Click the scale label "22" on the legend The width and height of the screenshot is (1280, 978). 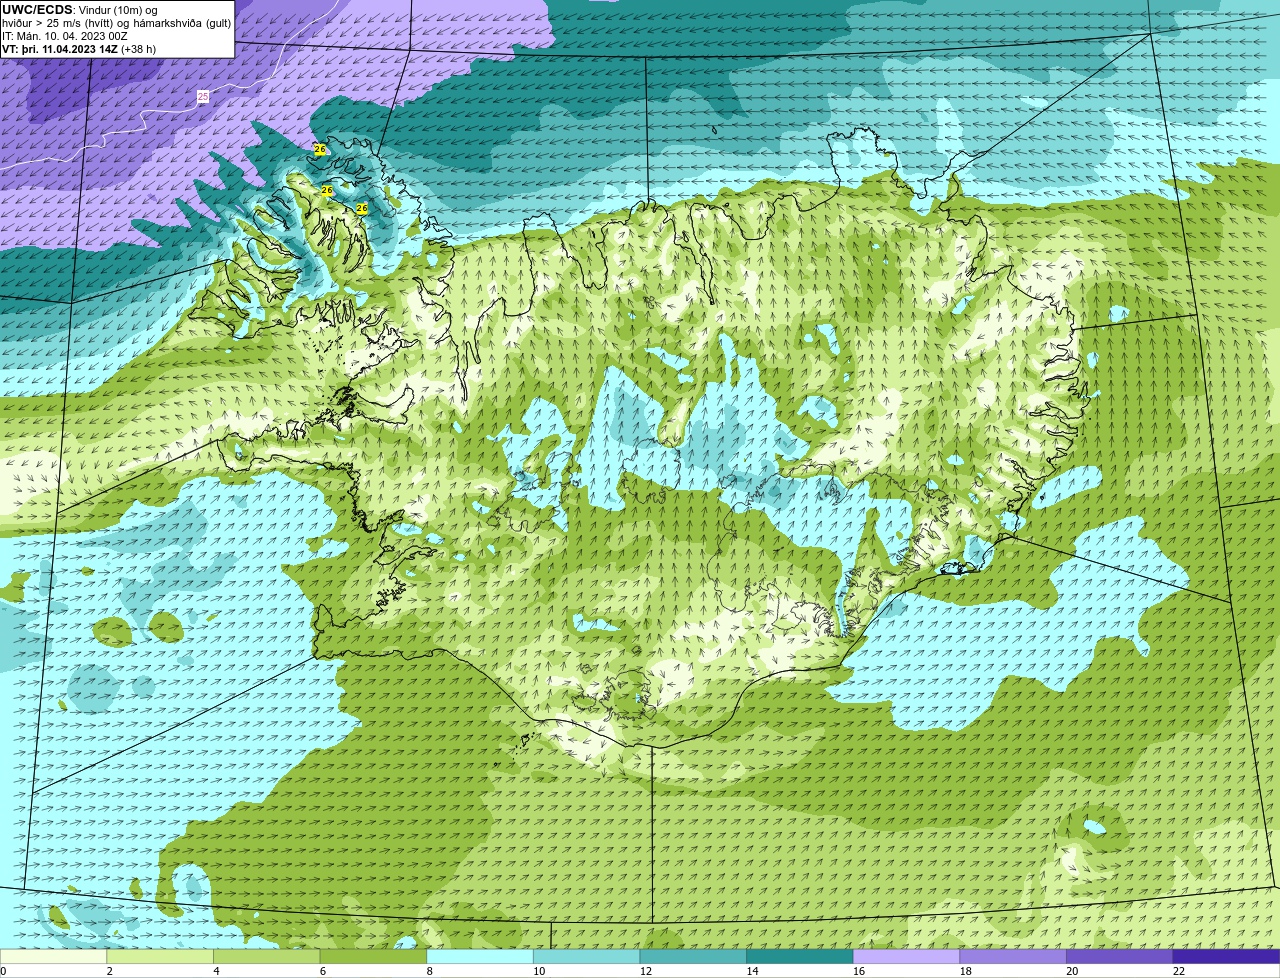(x=1179, y=971)
